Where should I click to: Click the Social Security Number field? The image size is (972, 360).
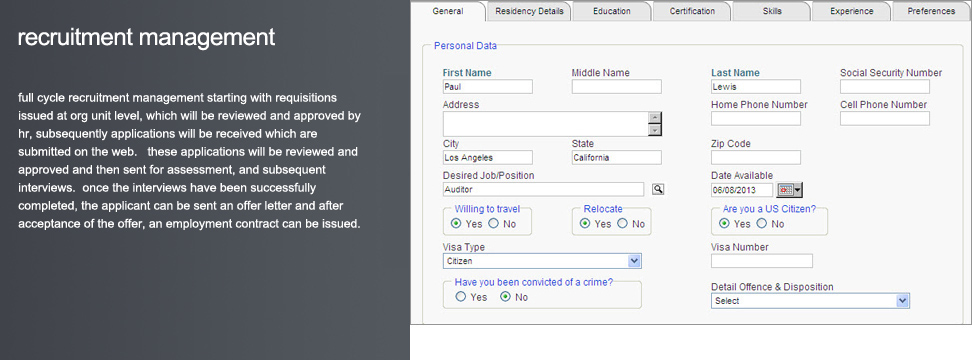click(x=885, y=87)
